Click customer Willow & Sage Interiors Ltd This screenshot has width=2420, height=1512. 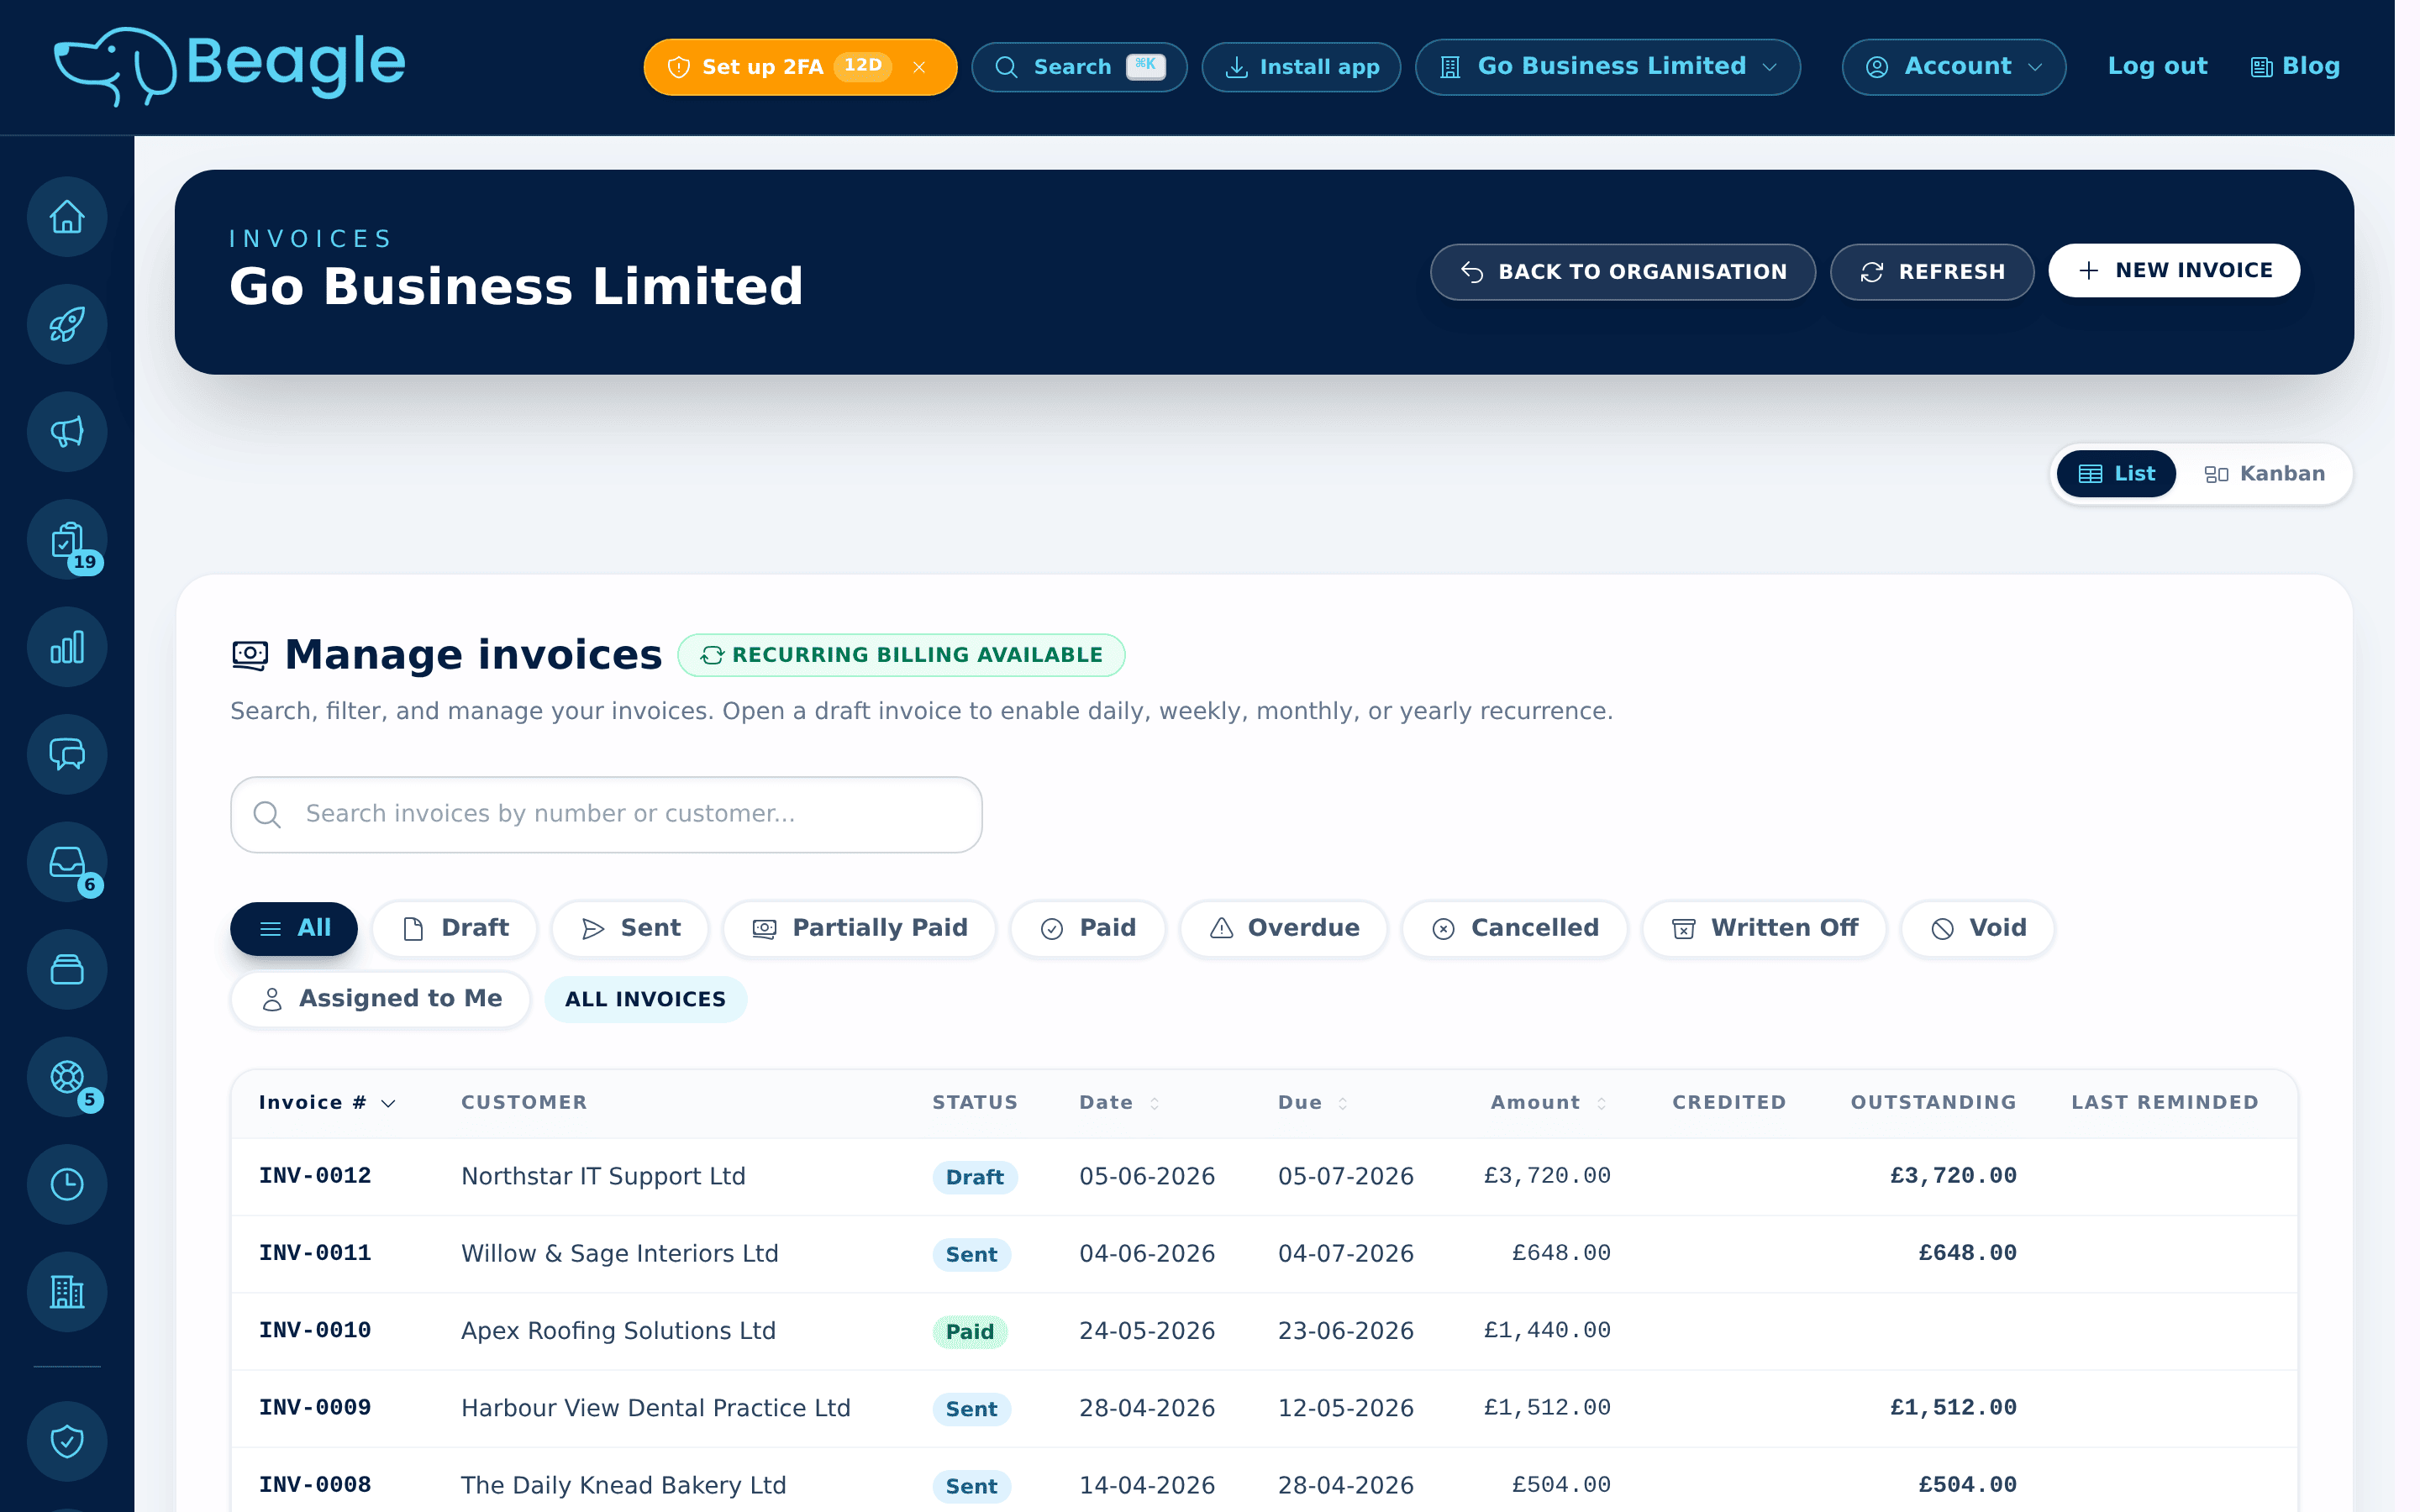coord(619,1253)
